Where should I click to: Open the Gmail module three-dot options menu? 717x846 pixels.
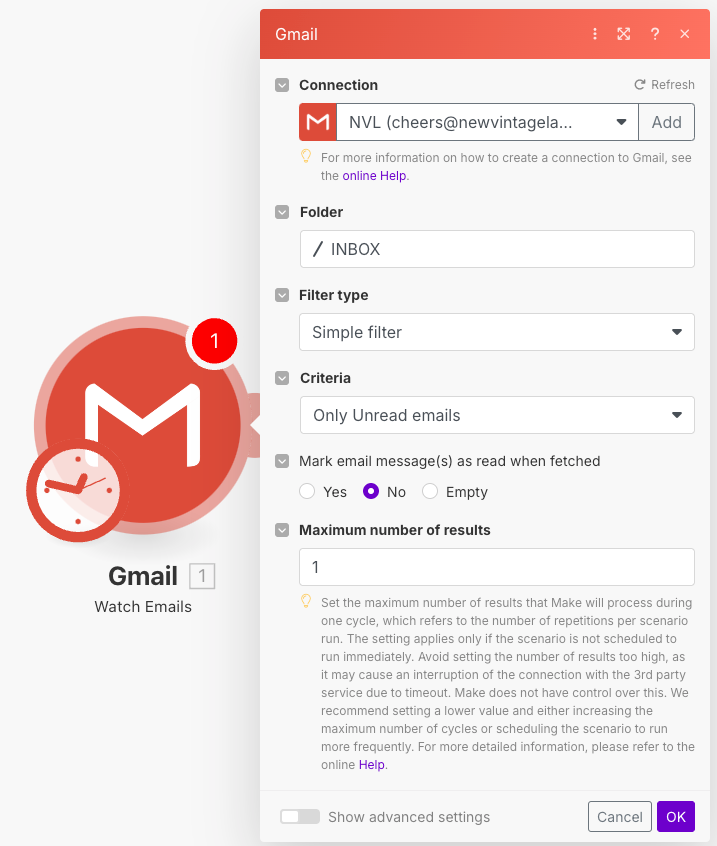pos(595,34)
